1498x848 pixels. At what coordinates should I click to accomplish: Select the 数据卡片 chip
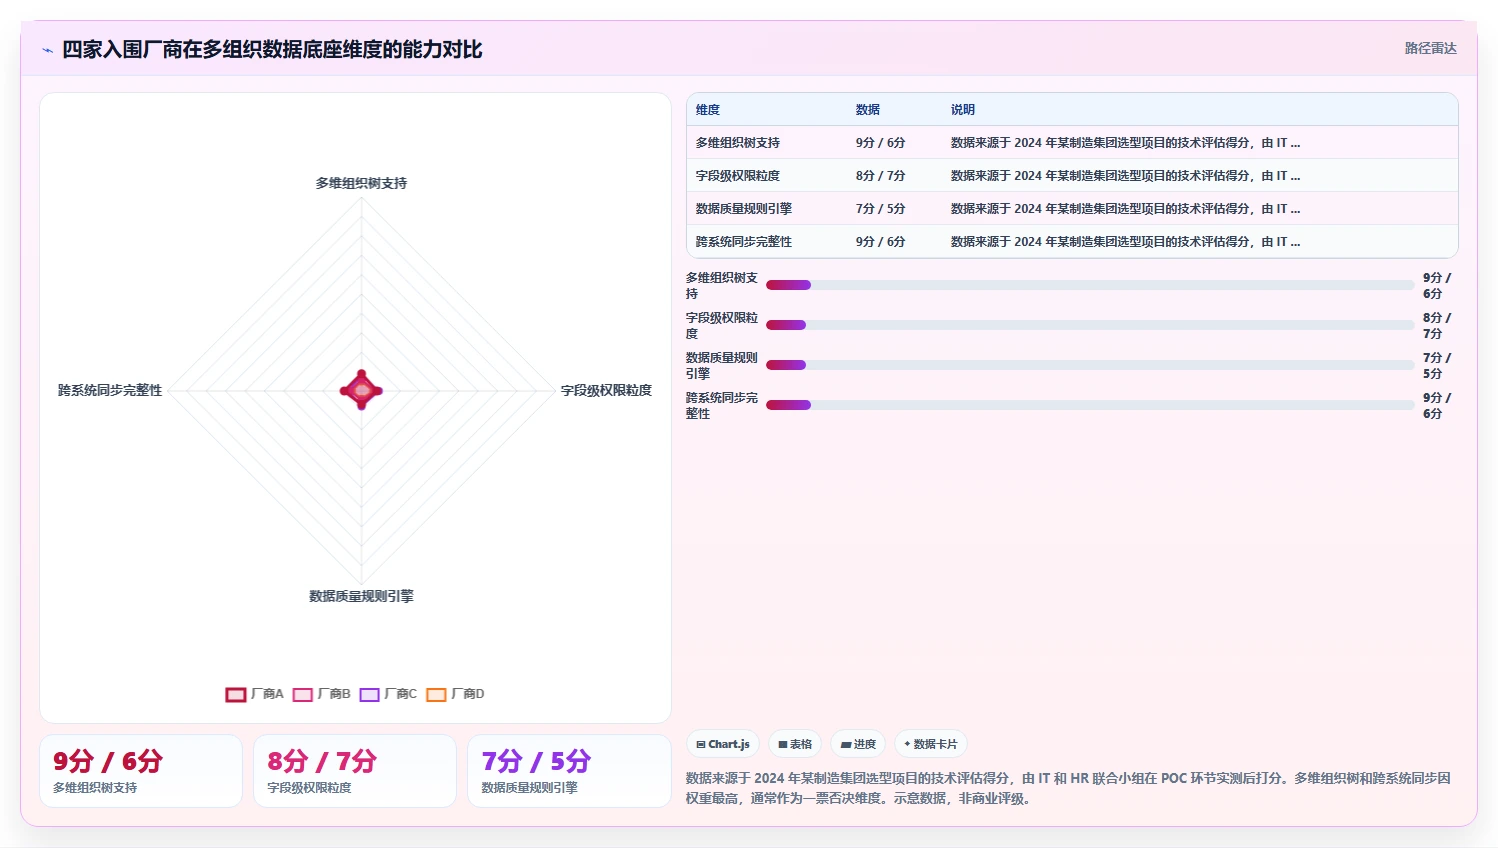[x=931, y=744]
